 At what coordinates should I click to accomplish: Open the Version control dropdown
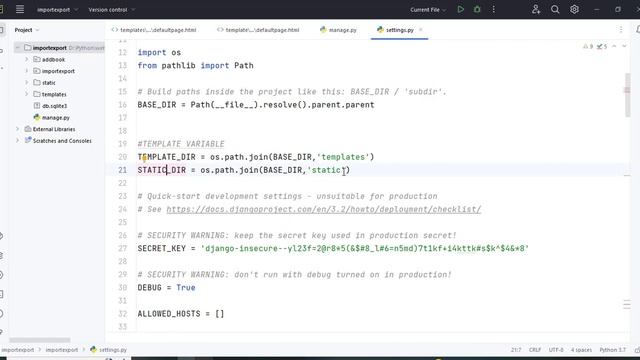click(x=111, y=9)
